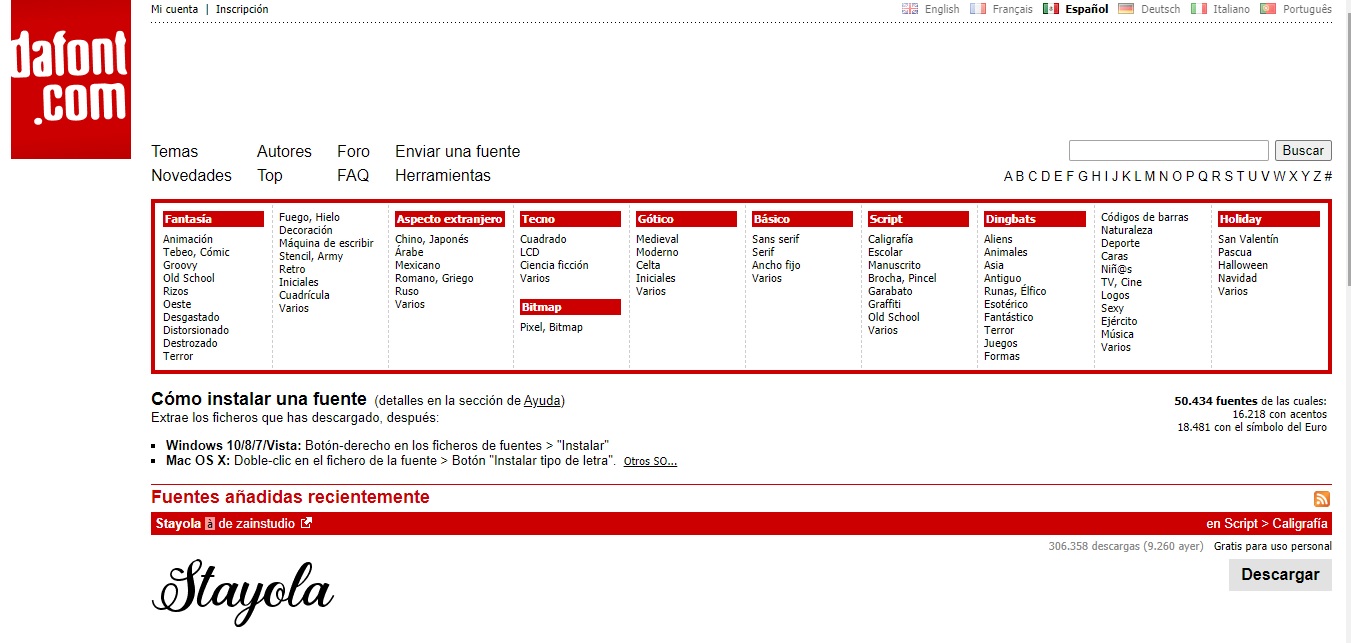Image resolution: width=1351 pixels, height=643 pixels.
Task: Open the Otros SO... link
Action: (x=650, y=462)
